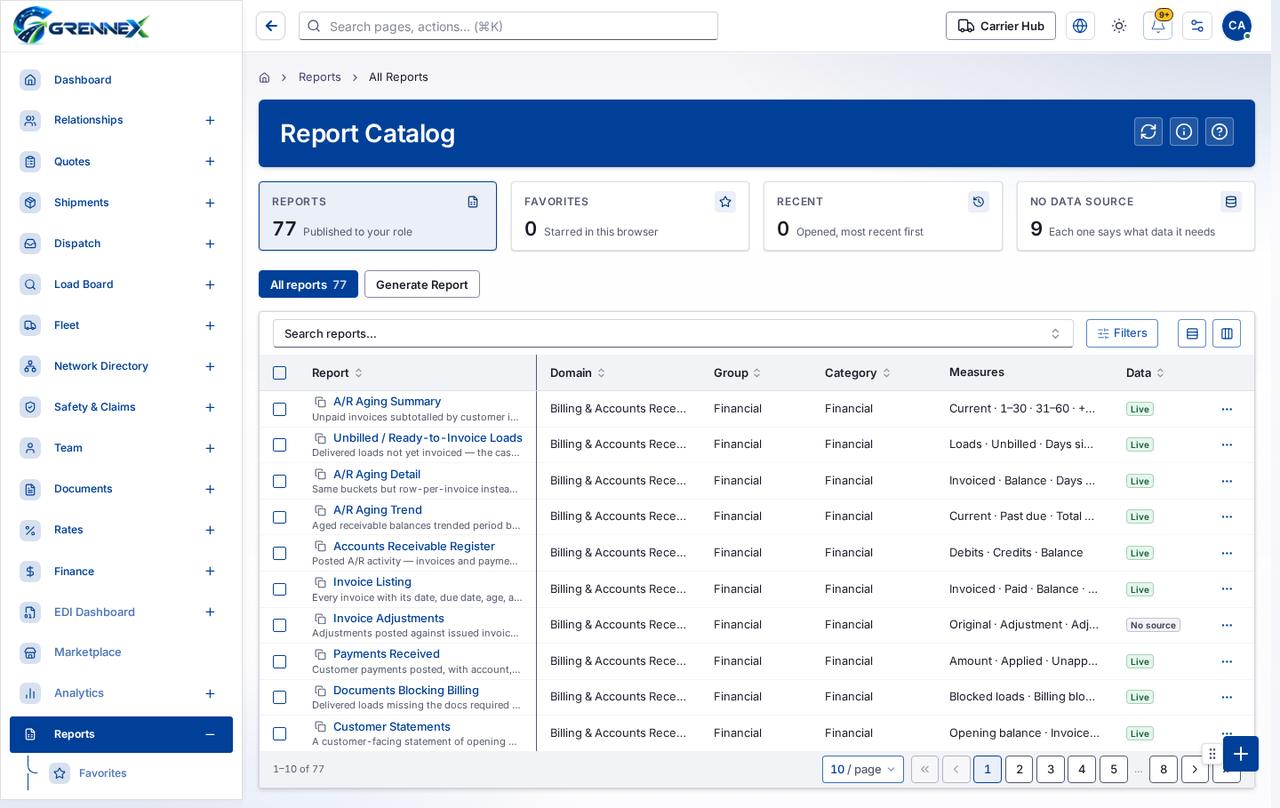This screenshot has height=808, width=1280.
Task: Expand the Shipments sidebar menu
Action: [x=210, y=203]
